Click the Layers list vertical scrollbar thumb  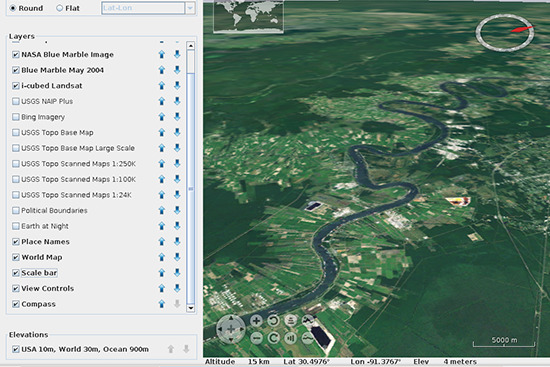coord(191,189)
